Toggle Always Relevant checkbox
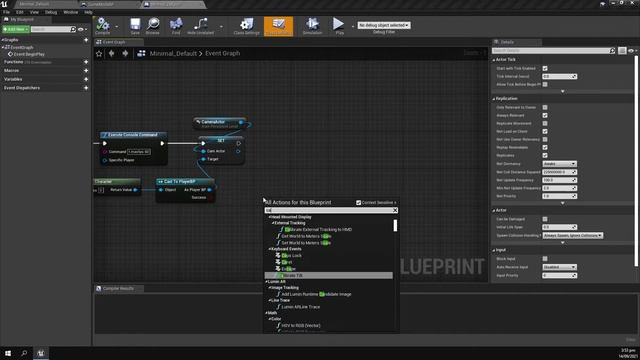 (545, 116)
